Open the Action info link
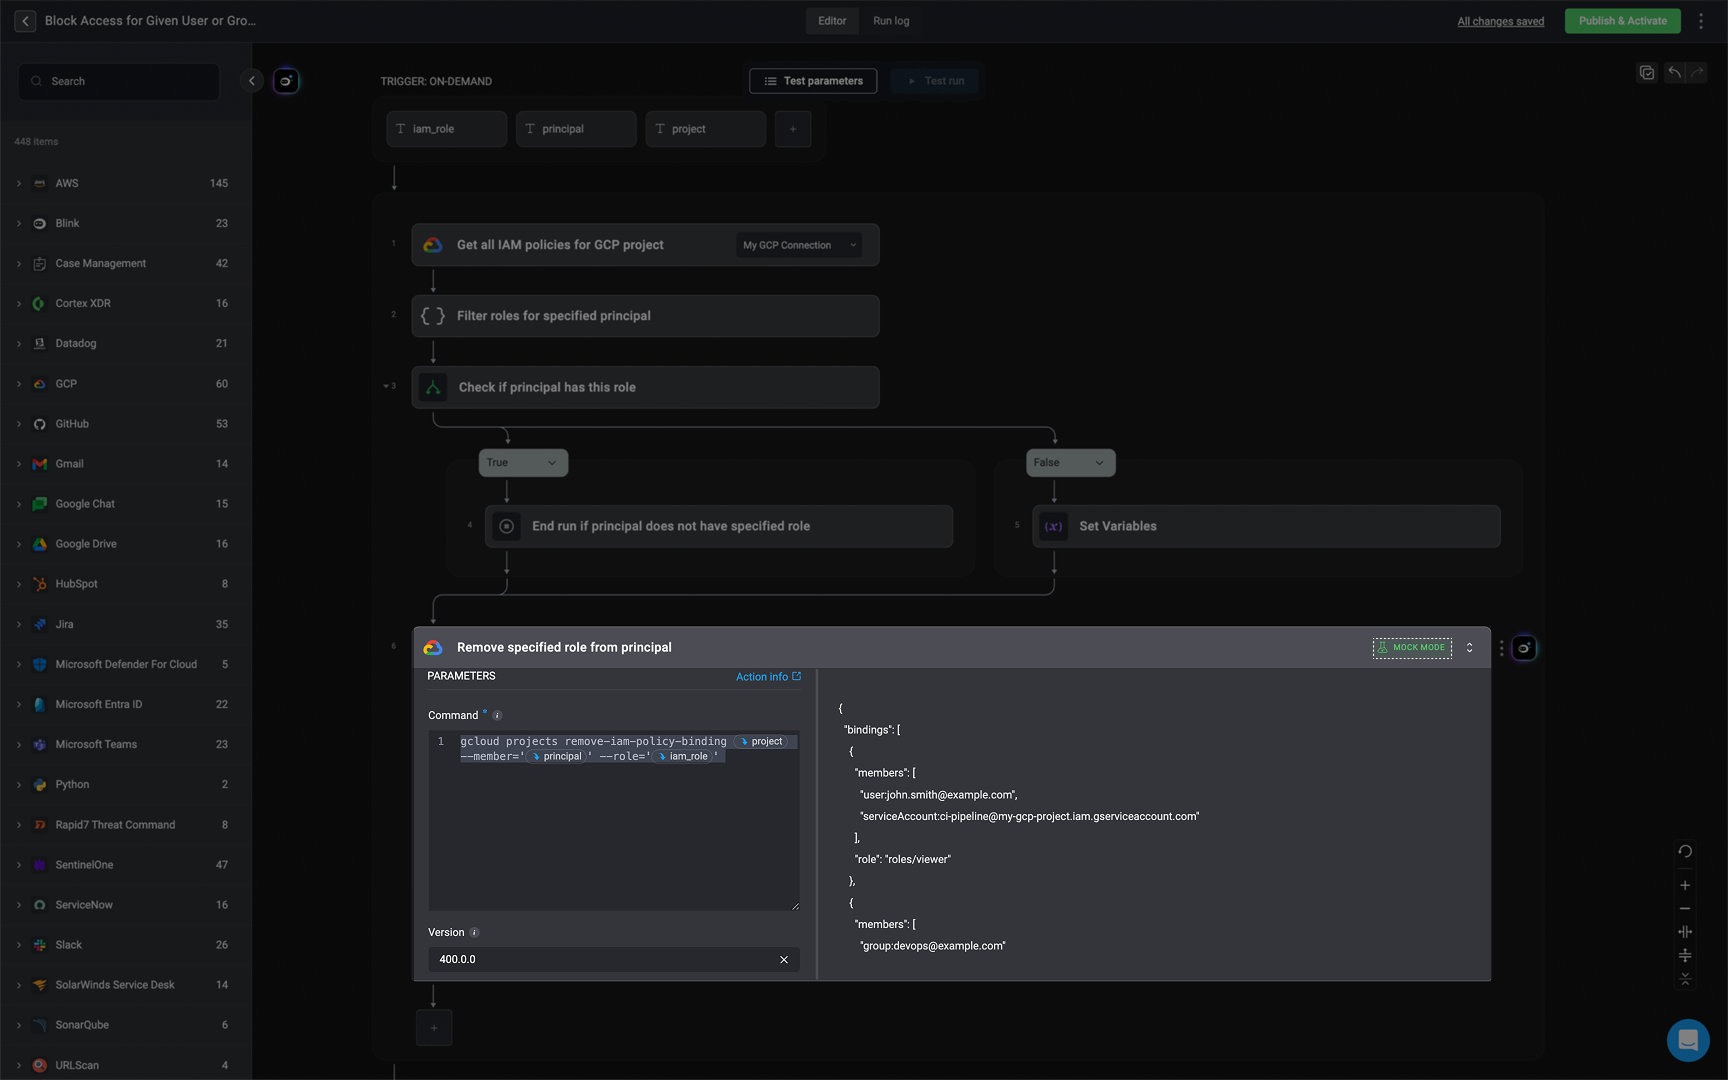 (768, 677)
